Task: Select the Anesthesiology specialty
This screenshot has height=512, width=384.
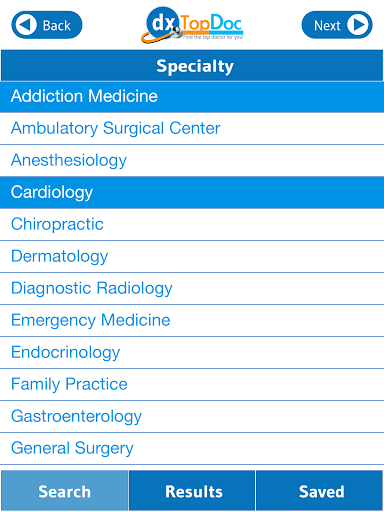Action: pos(192,160)
